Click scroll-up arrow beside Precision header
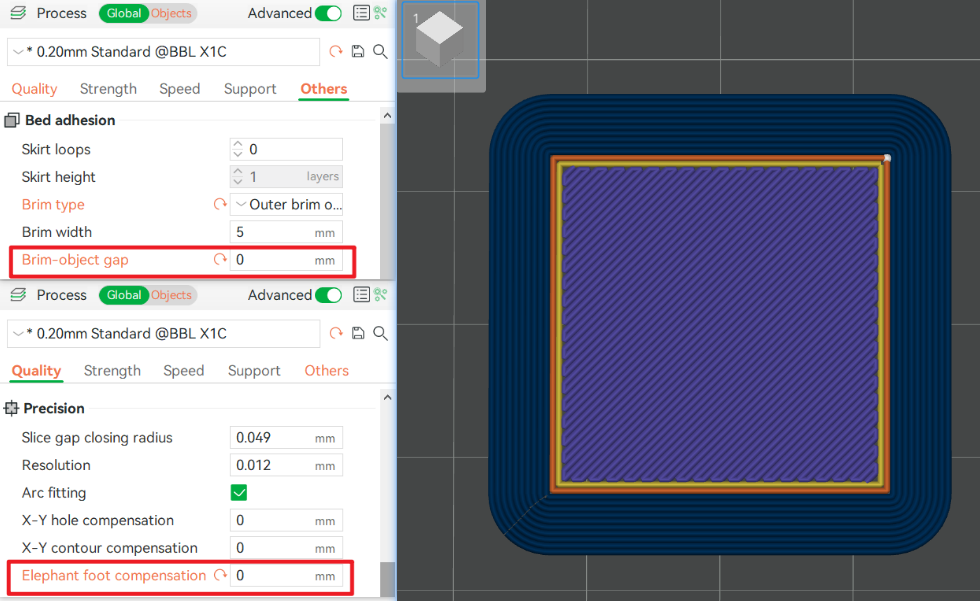This screenshot has height=601, width=980. tap(388, 397)
